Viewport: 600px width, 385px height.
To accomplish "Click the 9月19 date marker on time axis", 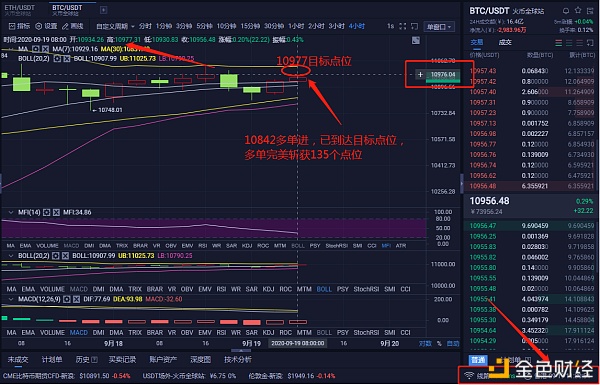I will click(x=251, y=343).
